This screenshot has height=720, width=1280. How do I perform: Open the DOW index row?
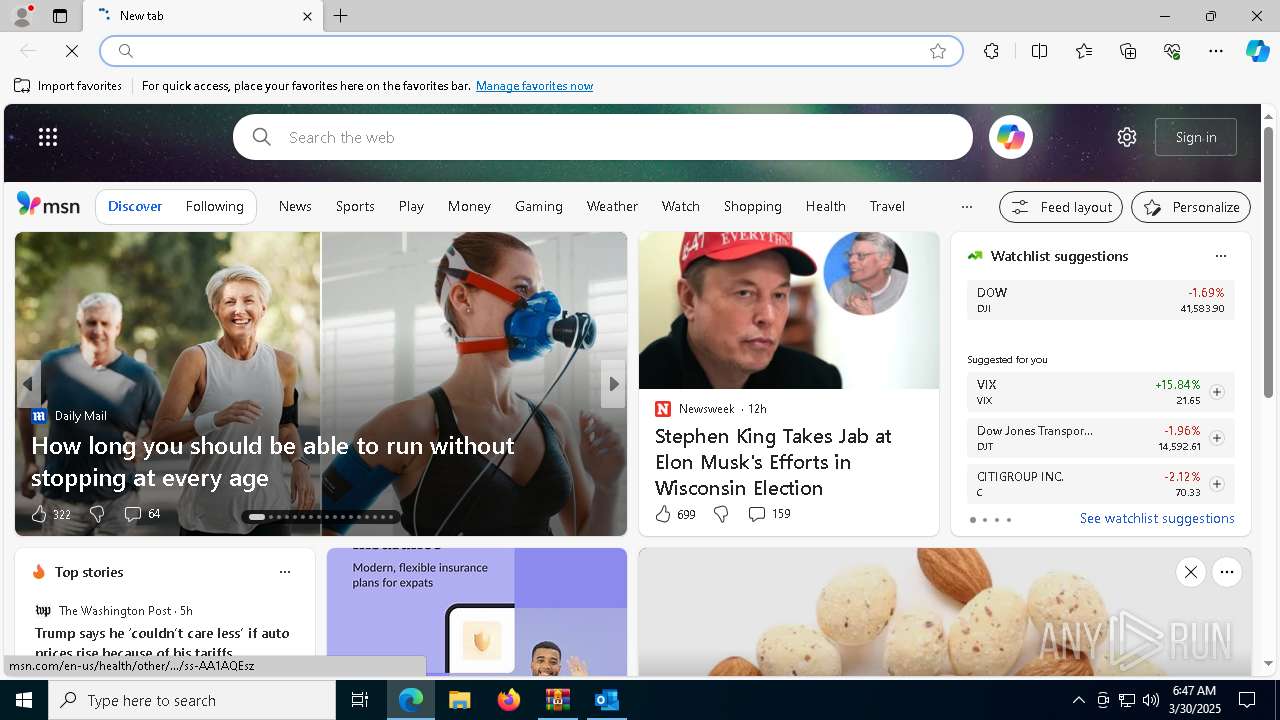click(x=1100, y=300)
